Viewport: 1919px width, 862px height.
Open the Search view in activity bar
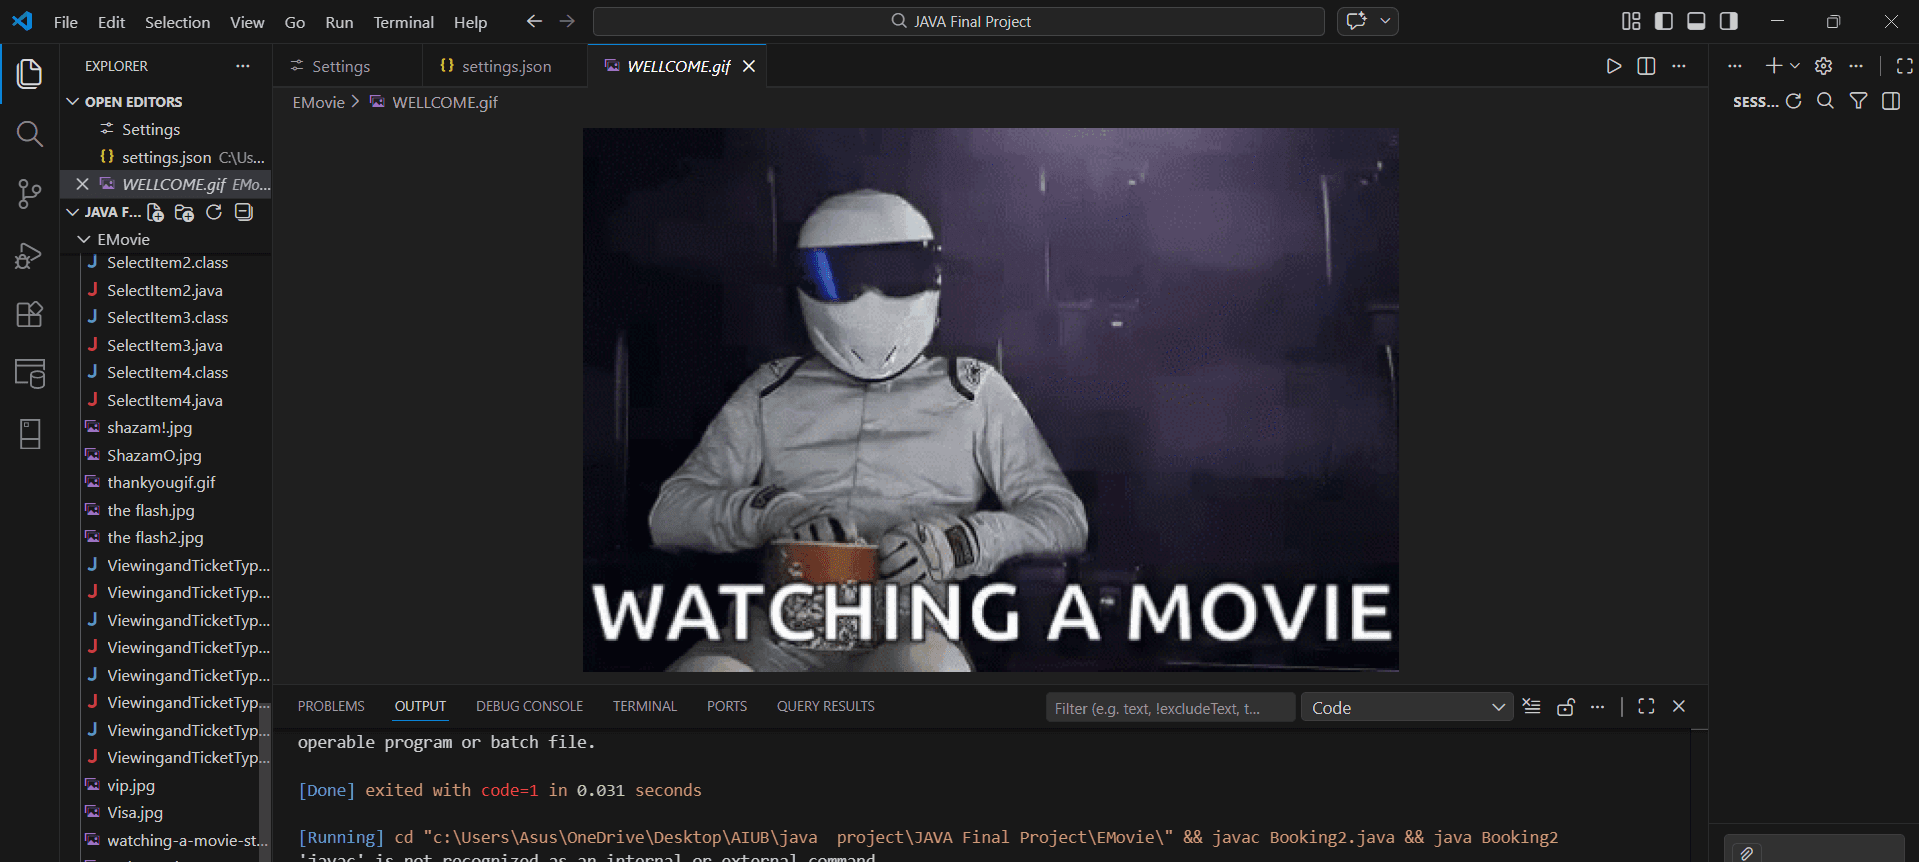point(30,133)
